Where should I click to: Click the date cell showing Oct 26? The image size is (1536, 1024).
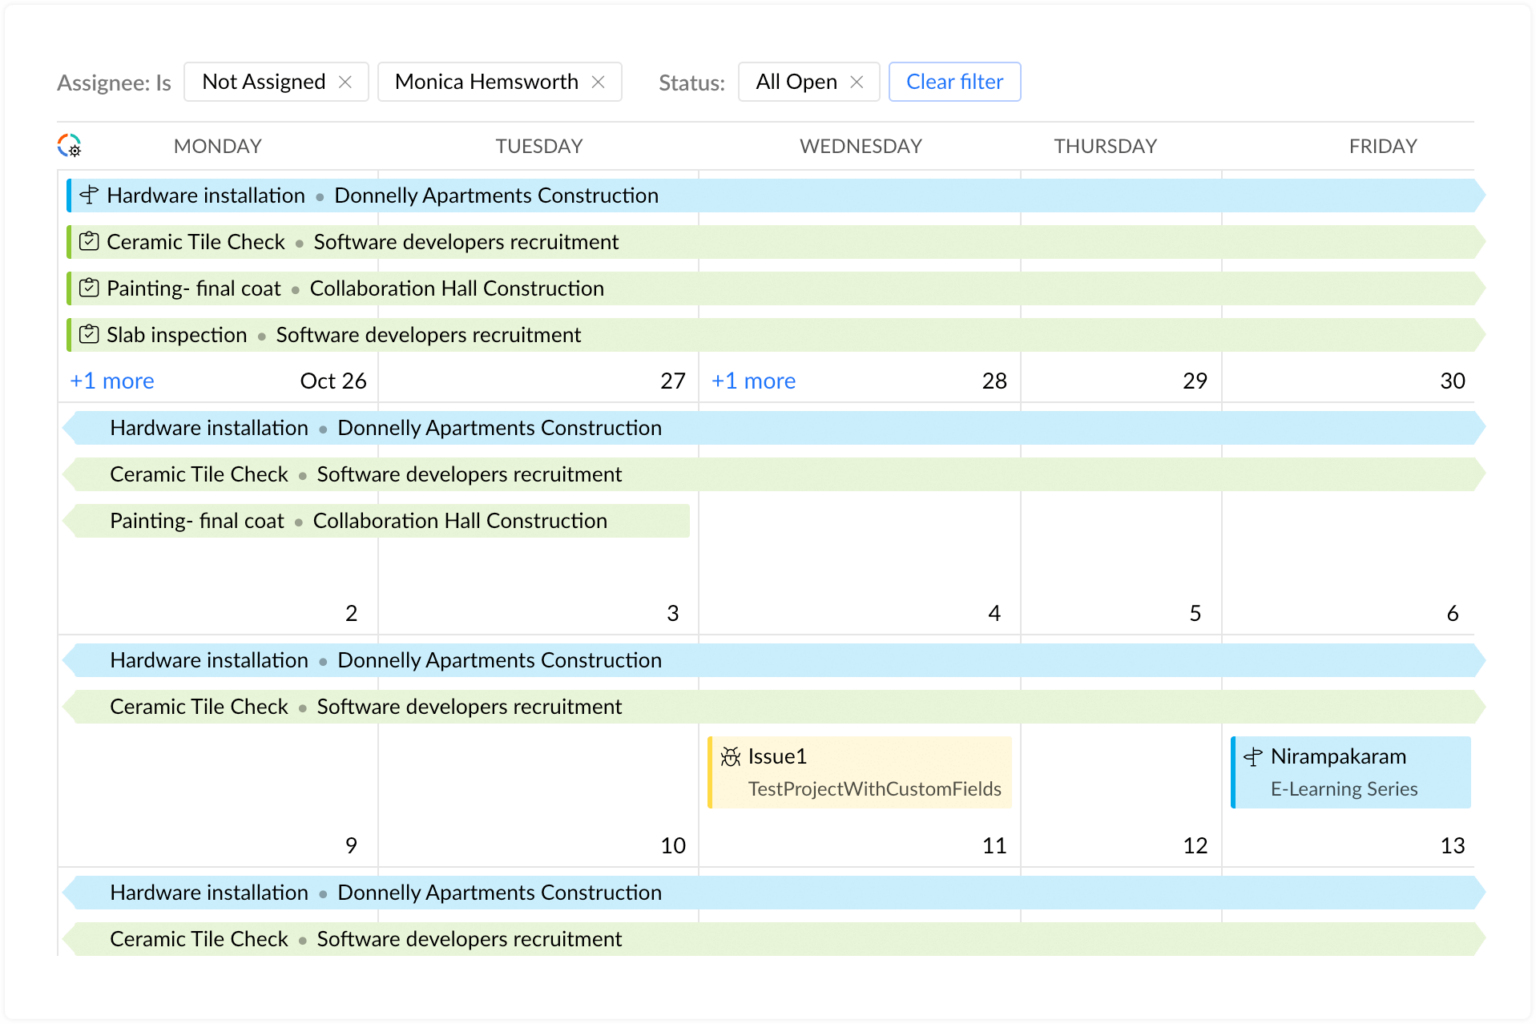pyautogui.click(x=333, y=380)
